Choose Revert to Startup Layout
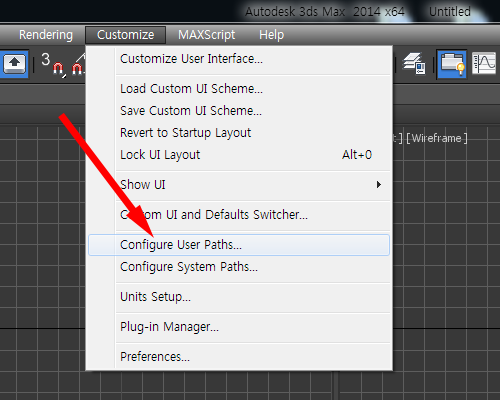The height and width of the screenshot is (400, 500). click(239, 133)
